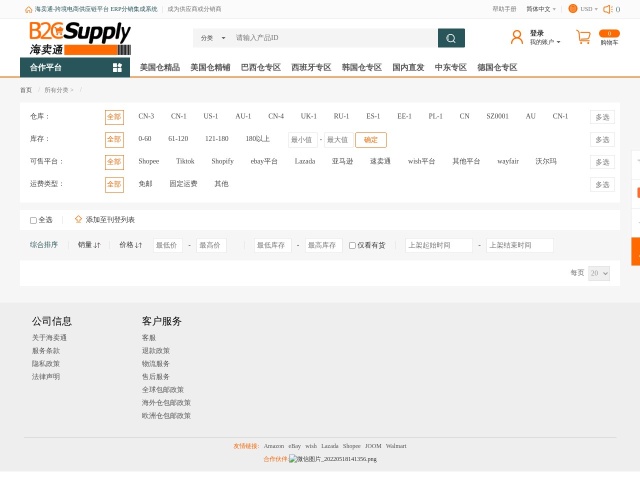Open 韩国仓专区 tab
This screenshot has width=640, height=480.
(362, 67)
